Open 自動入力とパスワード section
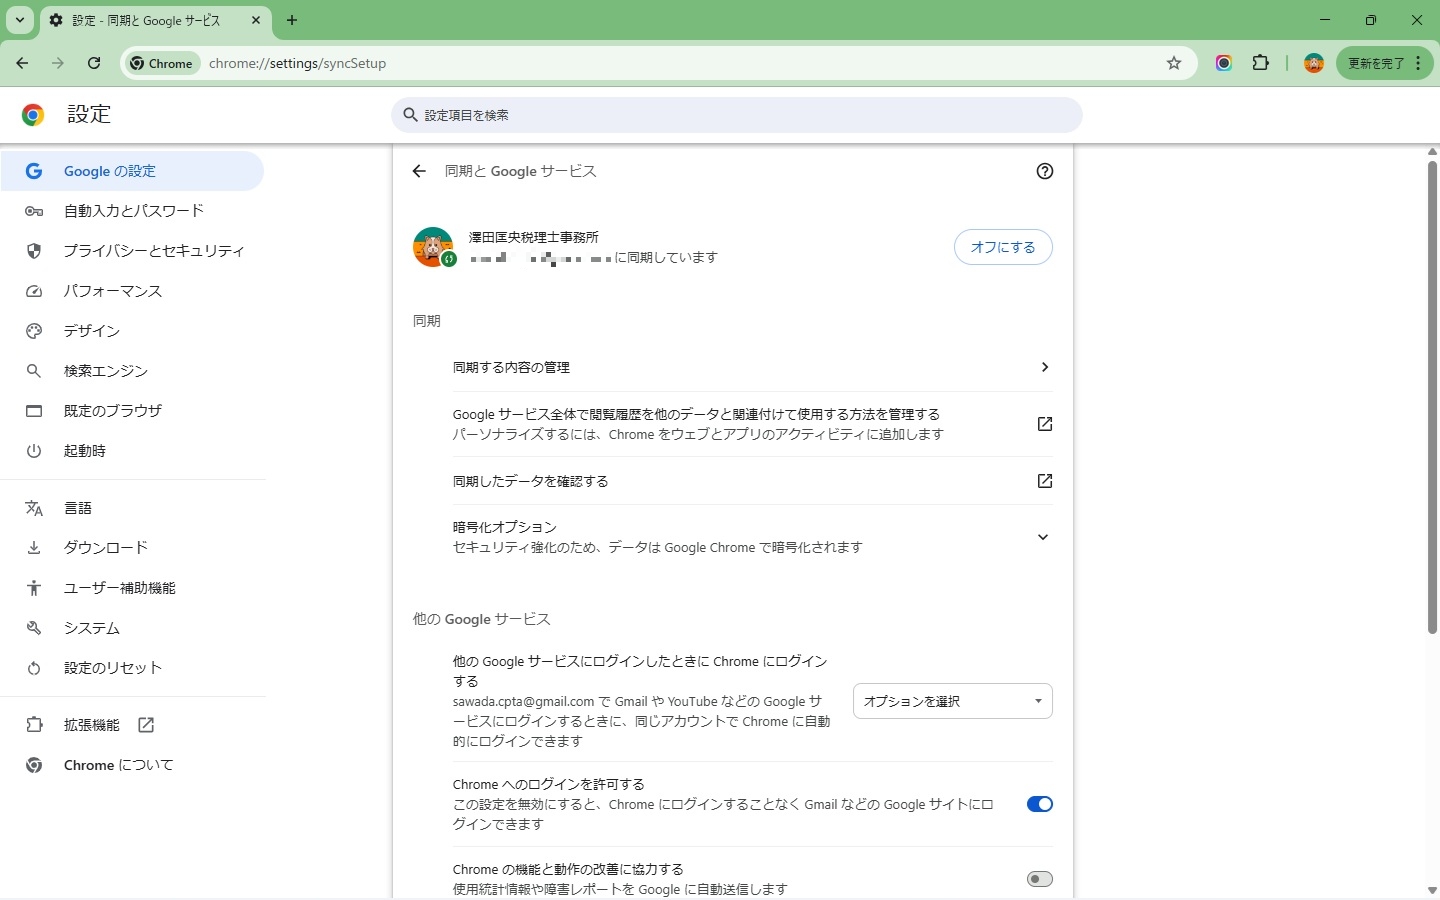The width and height of the screenshot is (1440, 900). (132, 211)
